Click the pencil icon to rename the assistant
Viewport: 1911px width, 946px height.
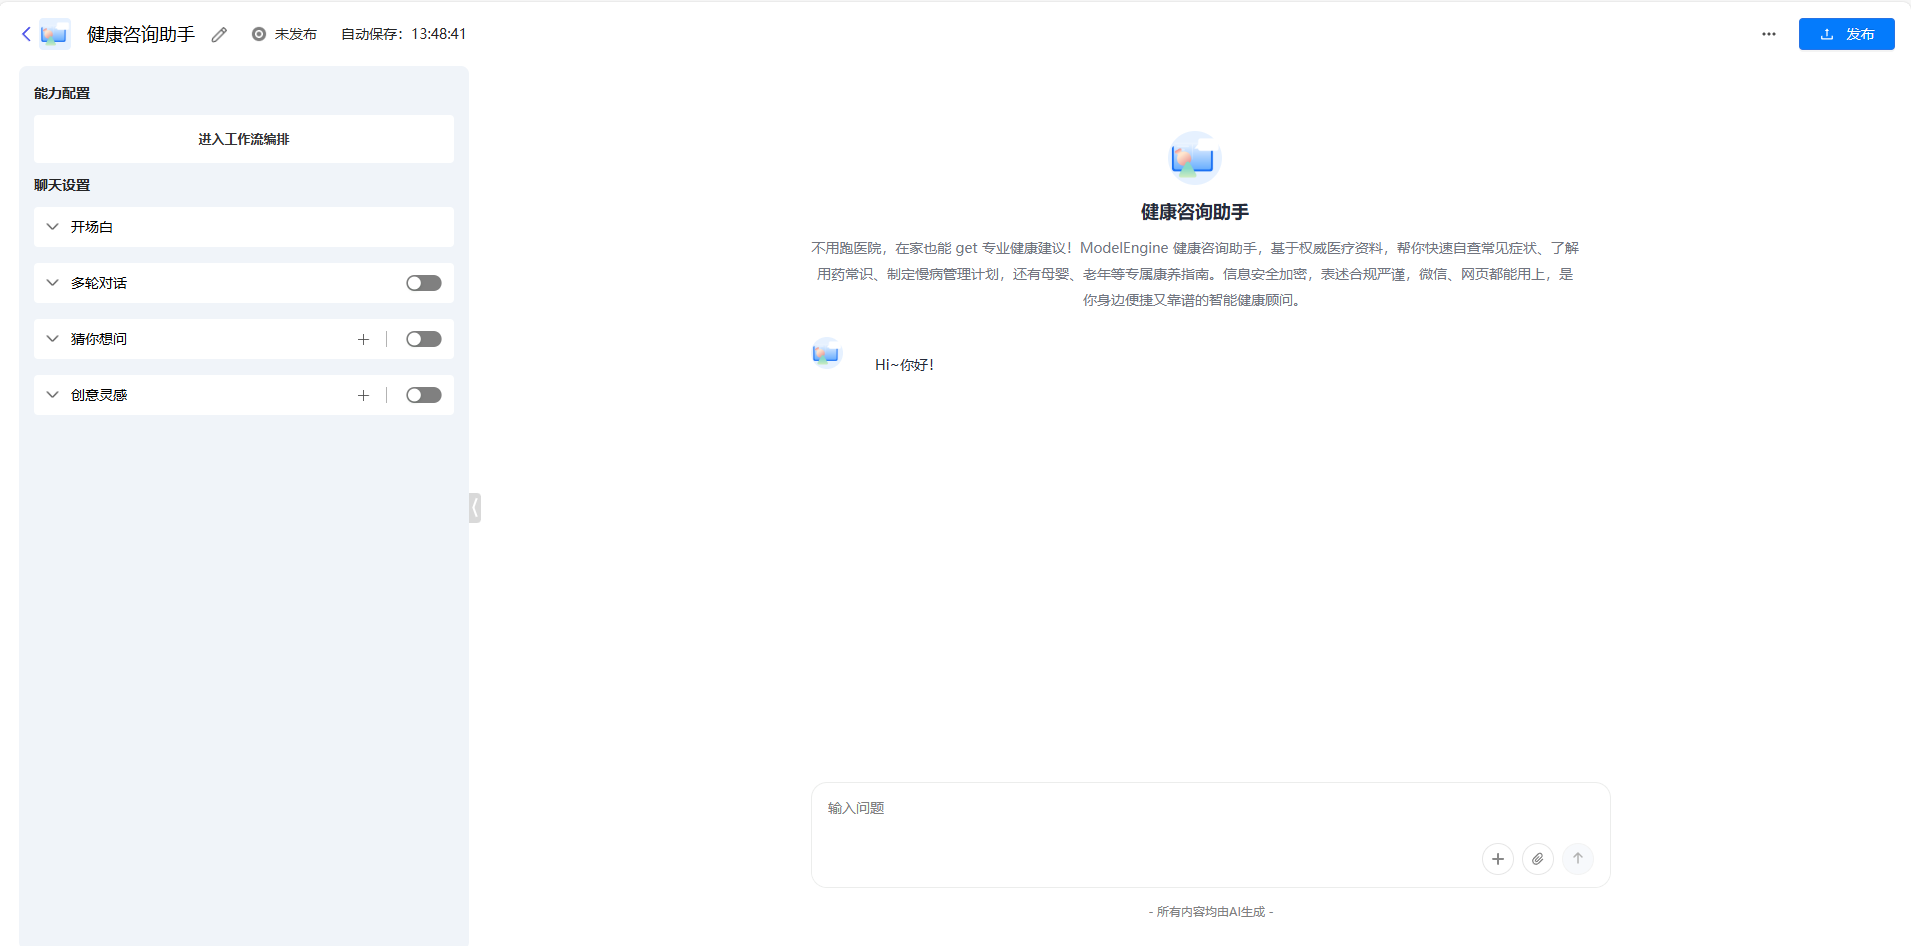click(220, 33)
